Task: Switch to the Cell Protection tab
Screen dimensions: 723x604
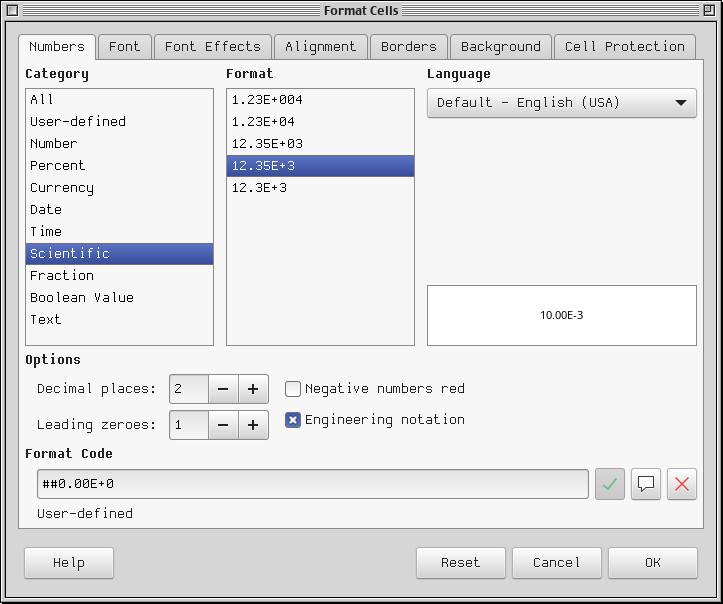Action: pyautogui.click(x=625, y=47)
